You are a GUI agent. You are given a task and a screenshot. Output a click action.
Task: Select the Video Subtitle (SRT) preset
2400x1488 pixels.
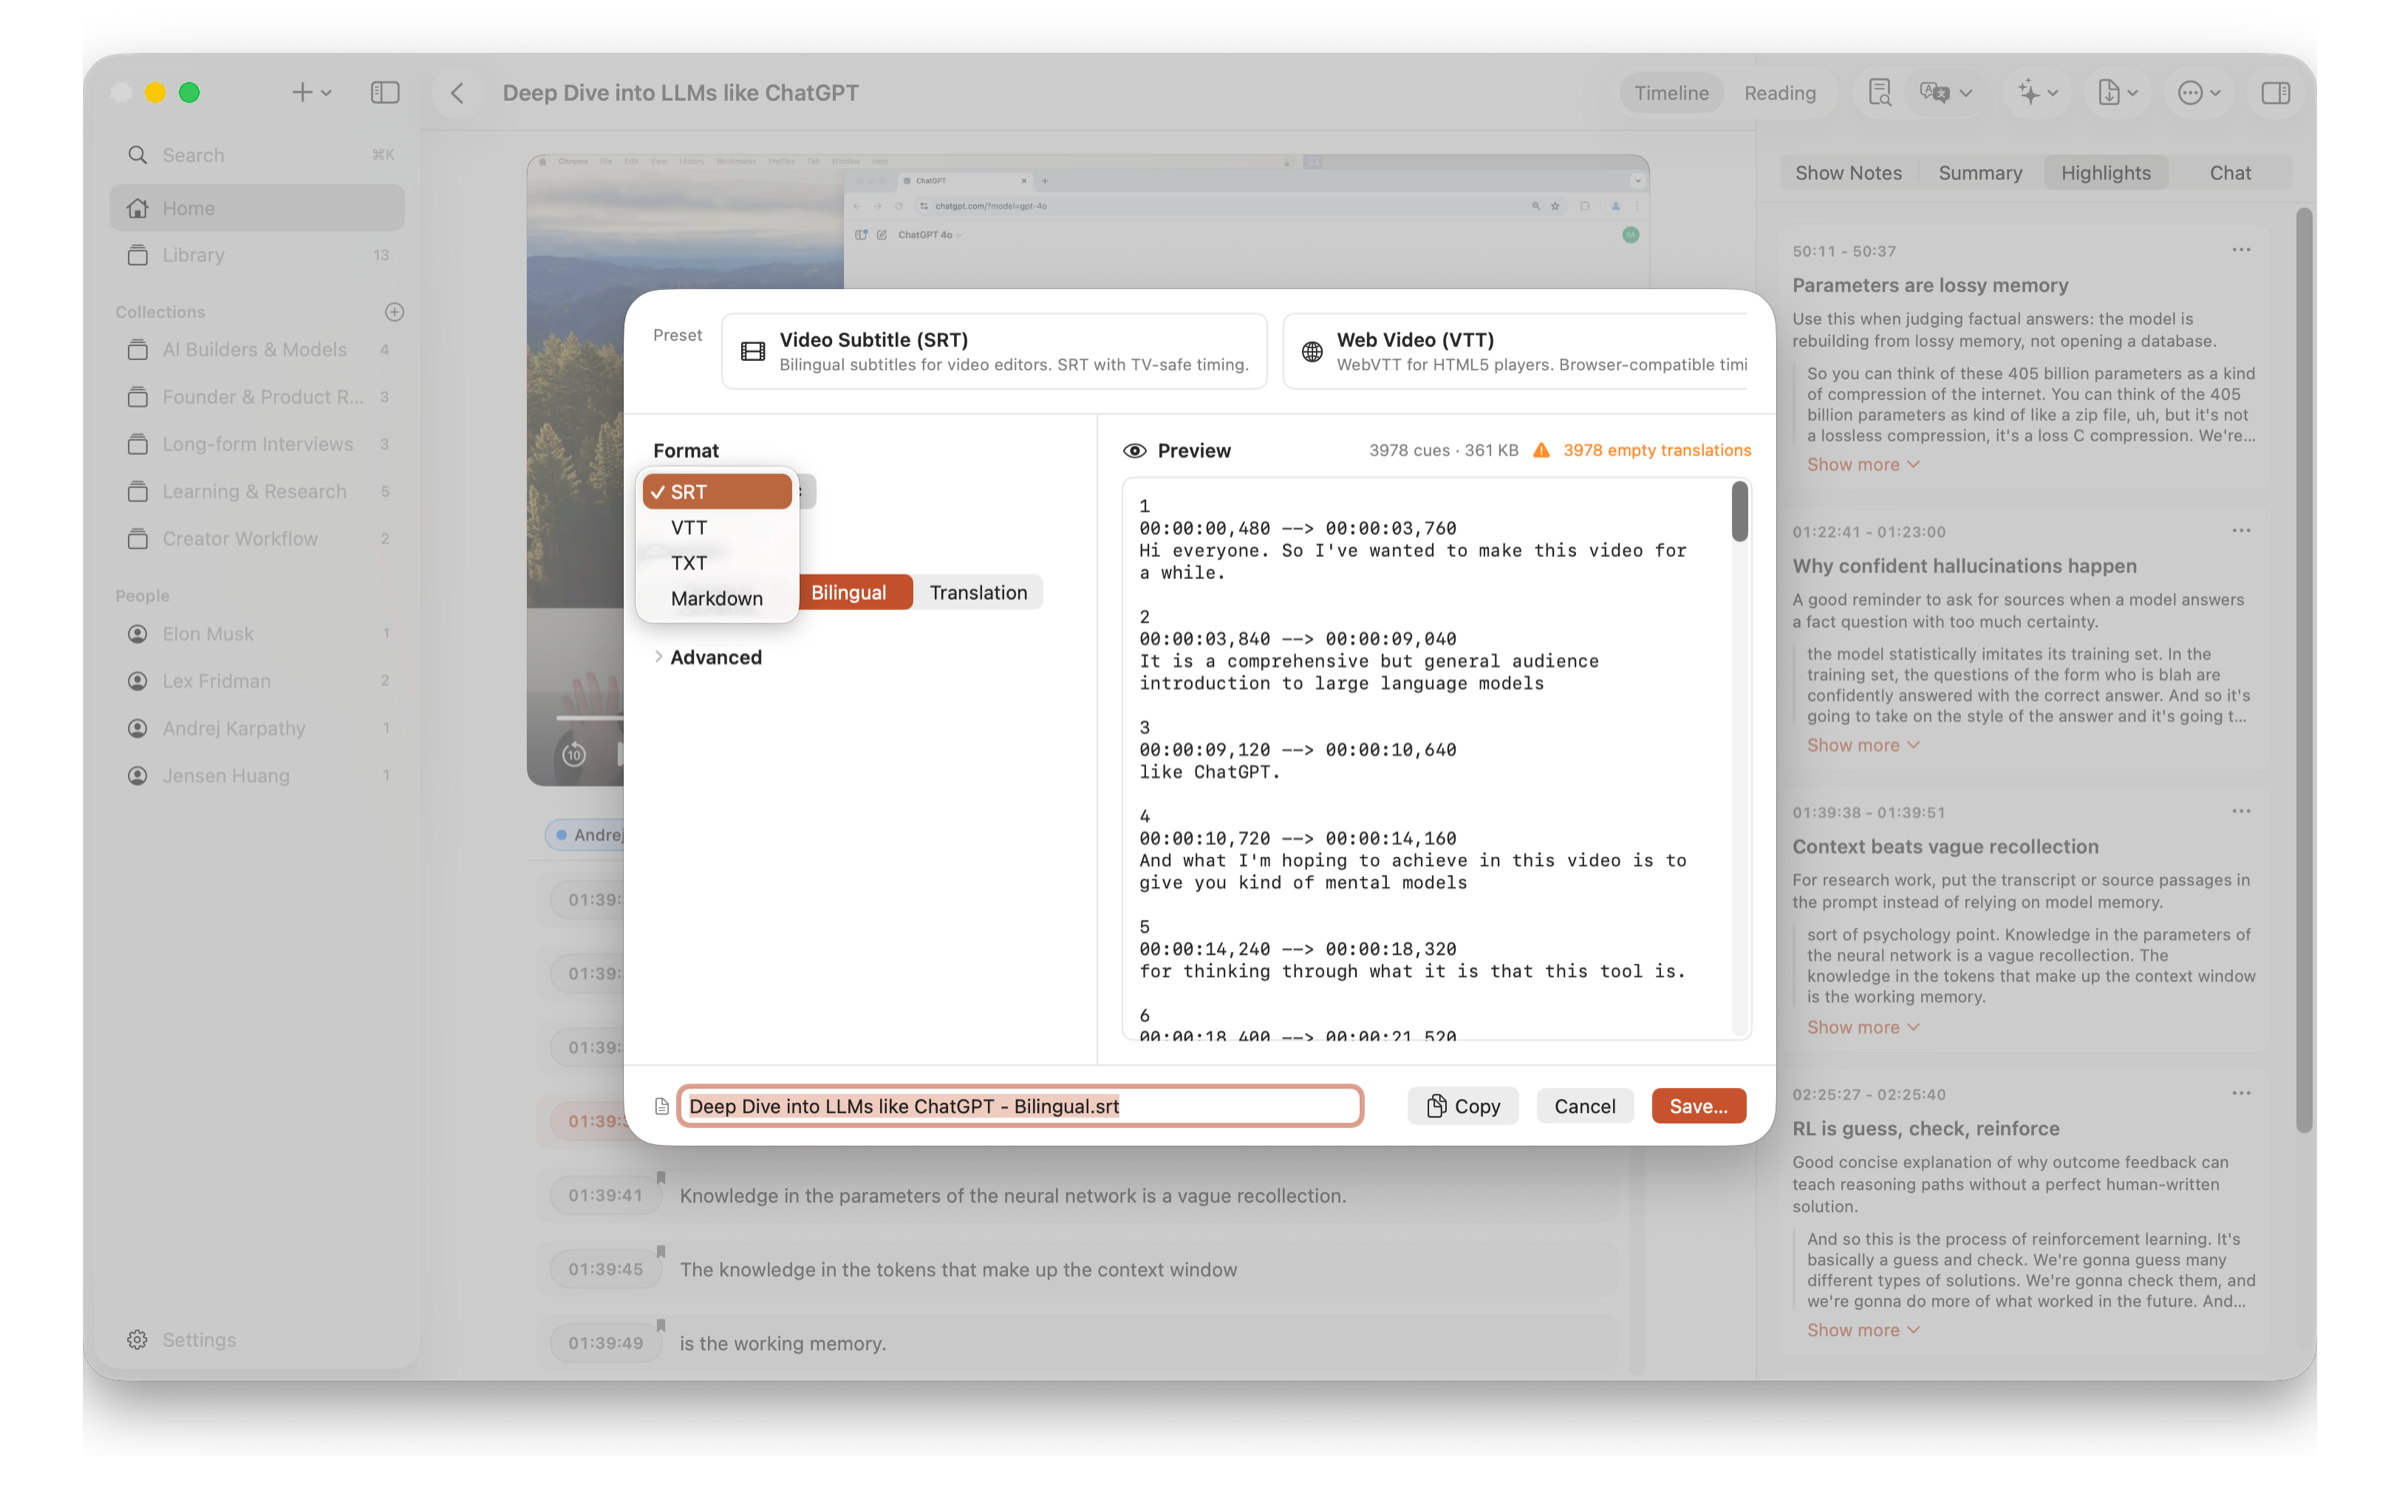(x=994, y=351)
